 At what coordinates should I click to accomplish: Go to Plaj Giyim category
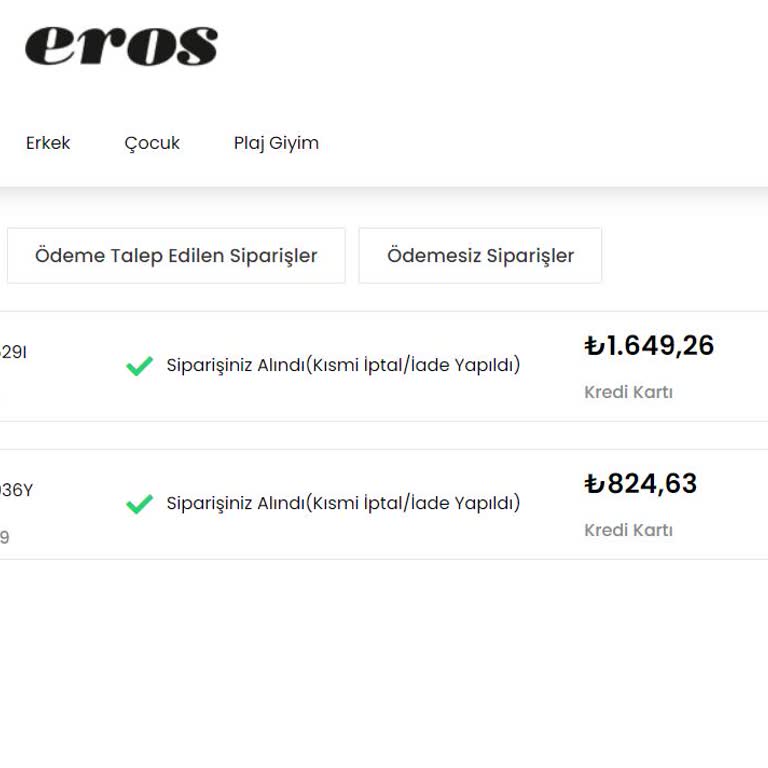pyautogui.click(x=276, y=143)
